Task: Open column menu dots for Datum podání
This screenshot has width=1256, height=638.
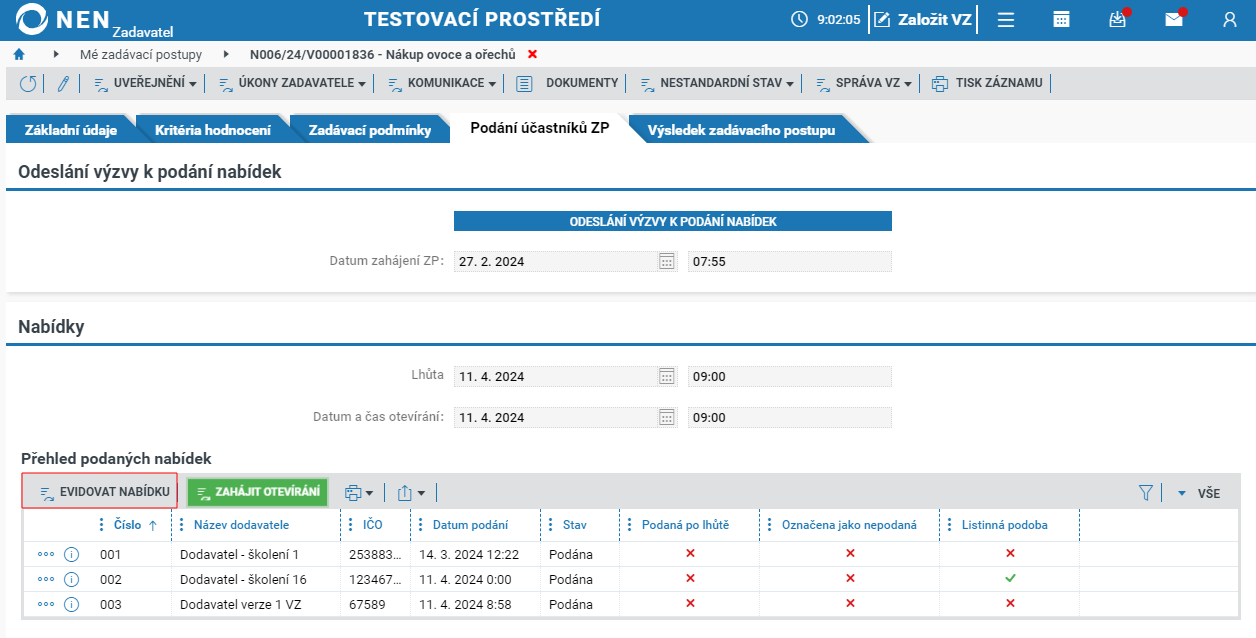Action: point(420,525)
